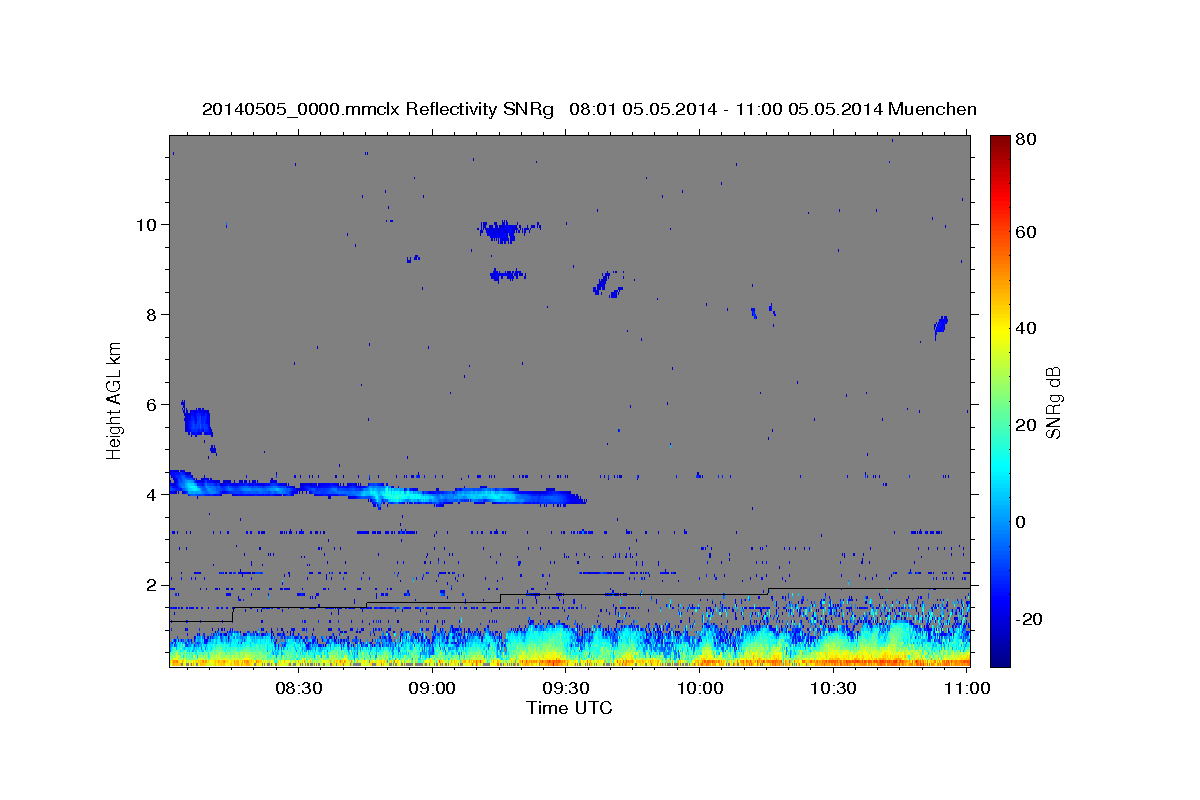
Task: Click the cloud patch near 8 km at right edge
Action: coord(940,325)
